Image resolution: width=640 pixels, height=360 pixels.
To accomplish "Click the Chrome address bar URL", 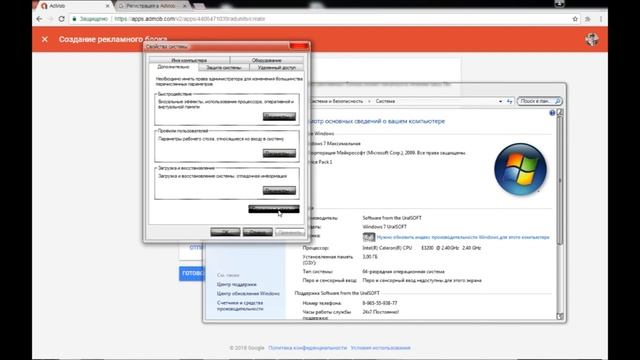I will 190,19.
